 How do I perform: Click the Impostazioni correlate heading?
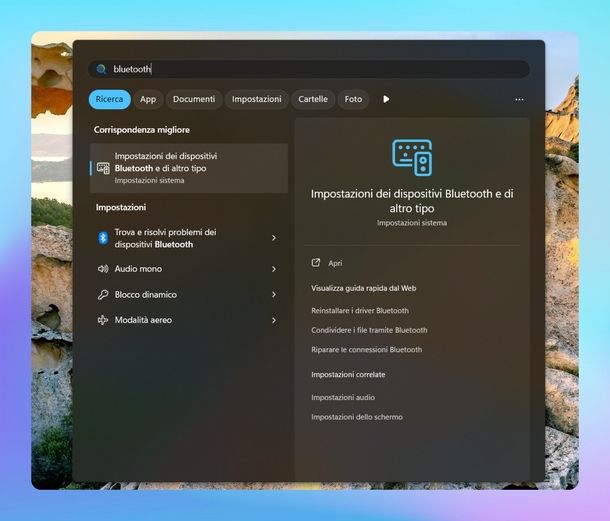pos(348,375)
